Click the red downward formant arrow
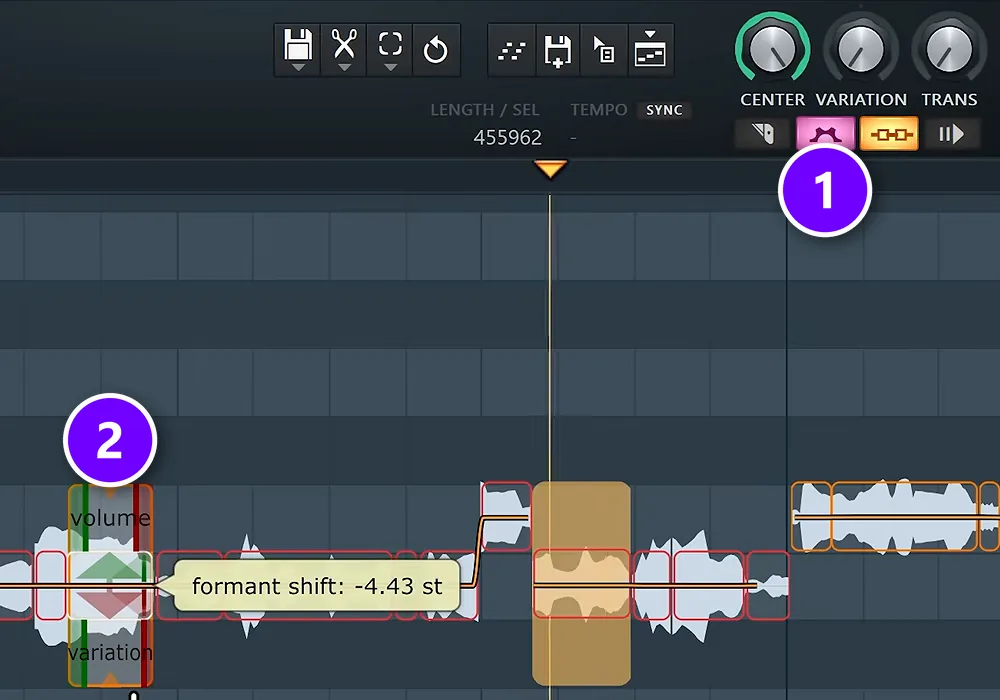Viewport: 1000px width, 700px height. click(110, 604)
